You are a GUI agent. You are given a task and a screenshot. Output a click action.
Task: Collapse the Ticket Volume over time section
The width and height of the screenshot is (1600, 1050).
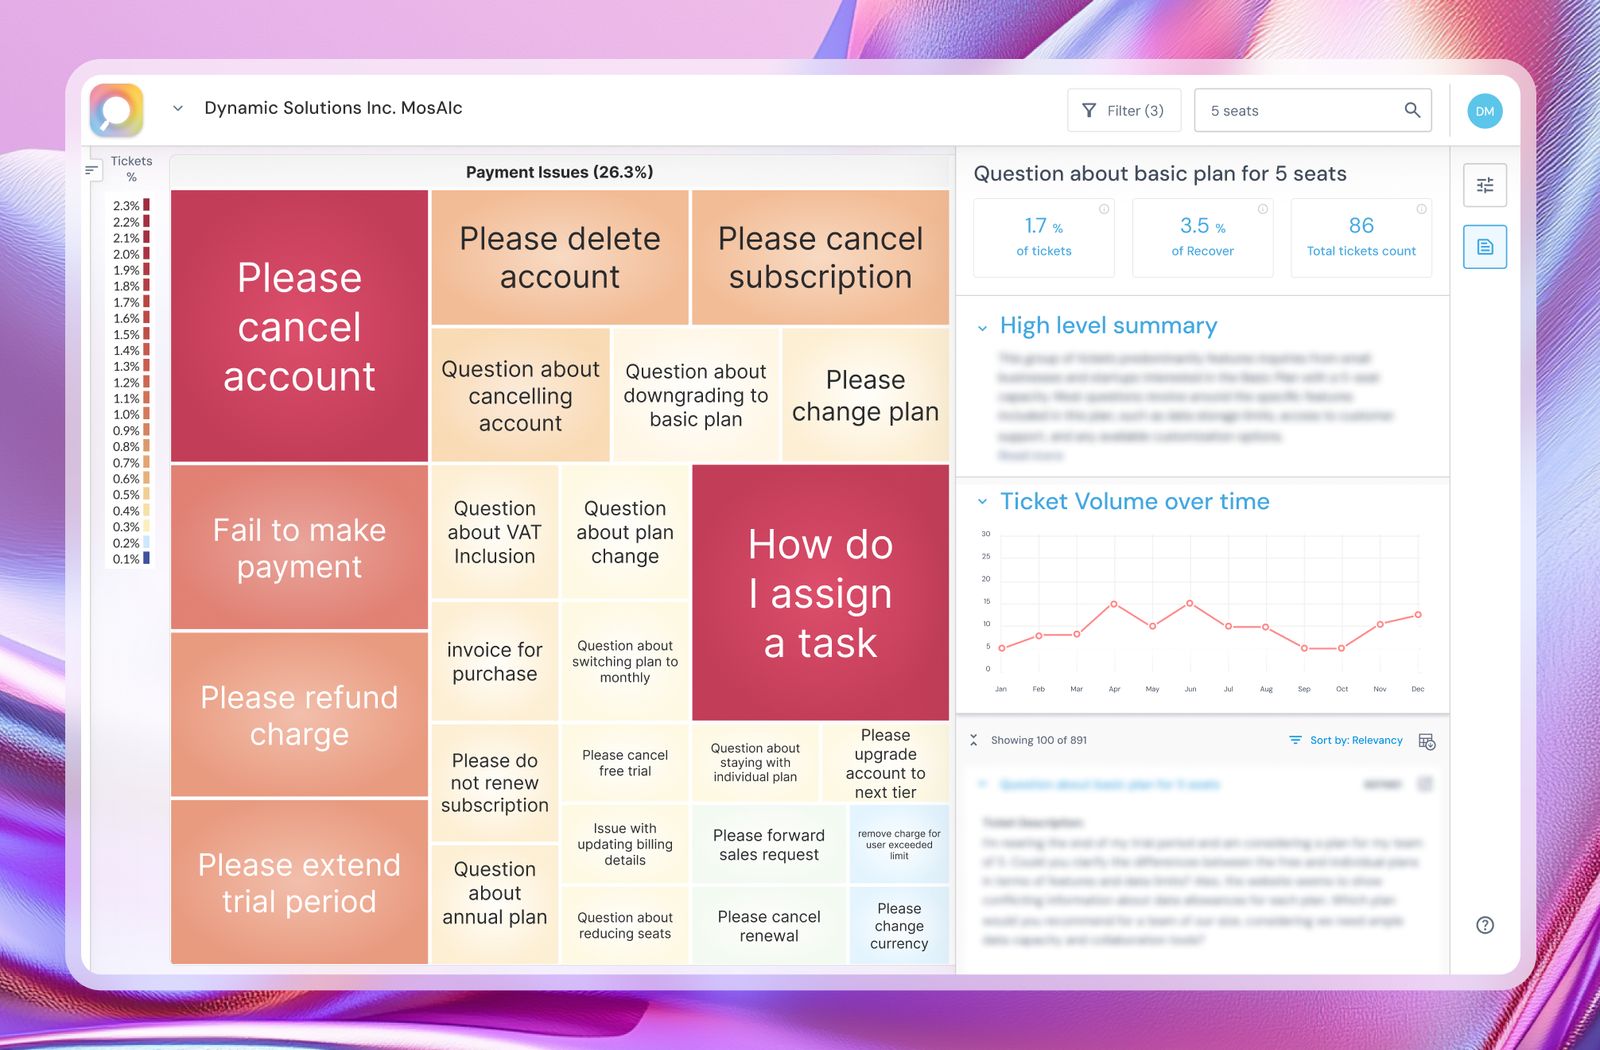pyautogui.click(x=982, y=502)
